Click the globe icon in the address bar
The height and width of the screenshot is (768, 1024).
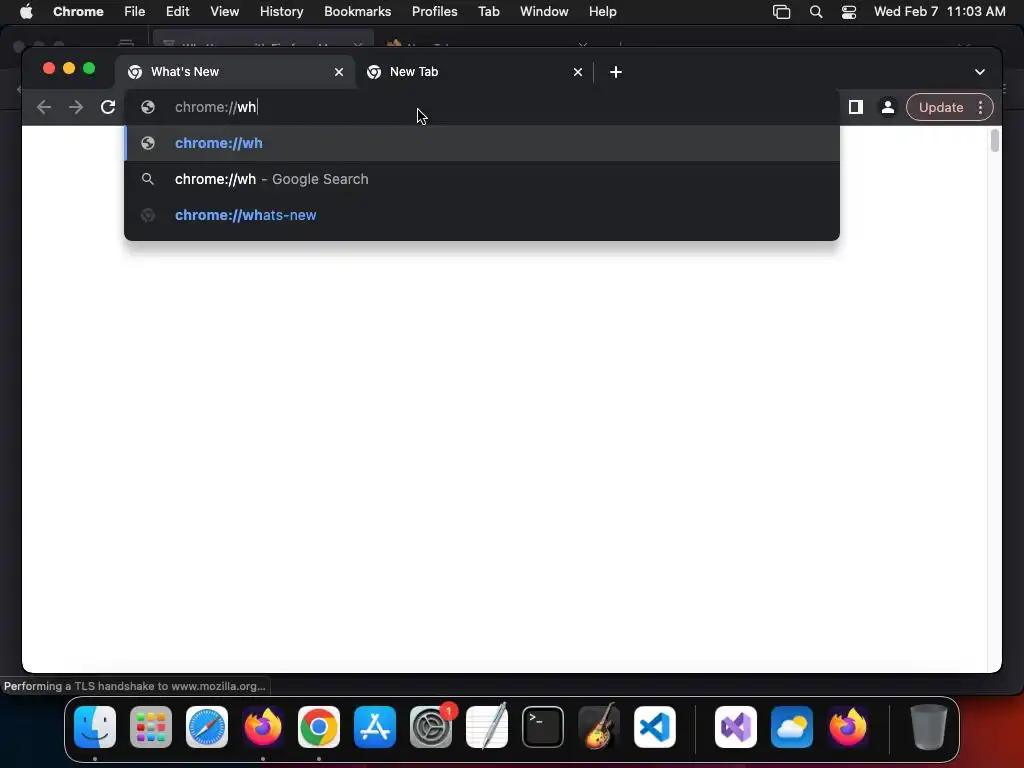(x=148, y=107)
